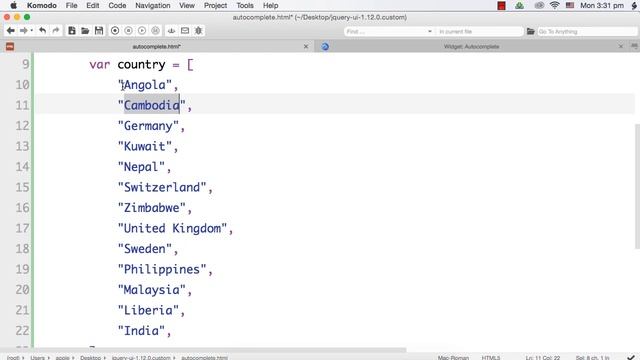Screen dimensions: 640x360
Task: Create a new file from the toolbar
Action: (x=71, y=31)
